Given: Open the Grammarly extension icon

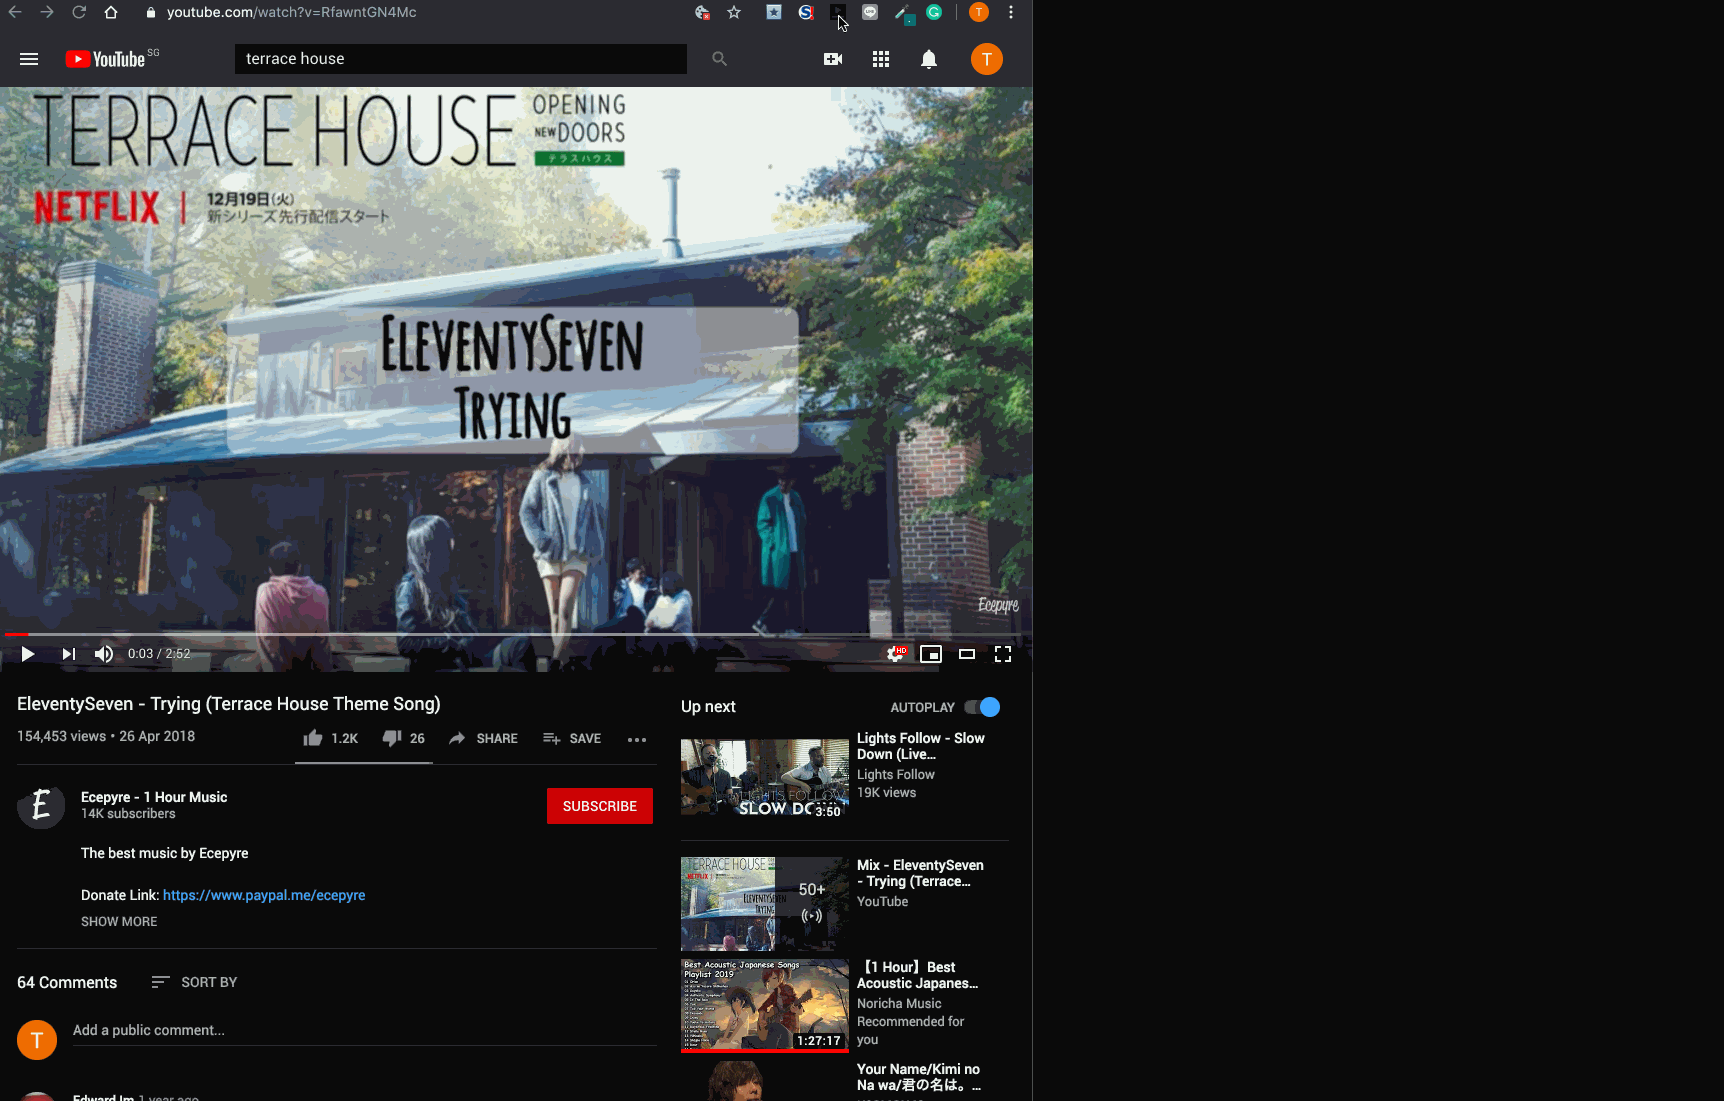Looking at the screenshot, I should [934, 12].
